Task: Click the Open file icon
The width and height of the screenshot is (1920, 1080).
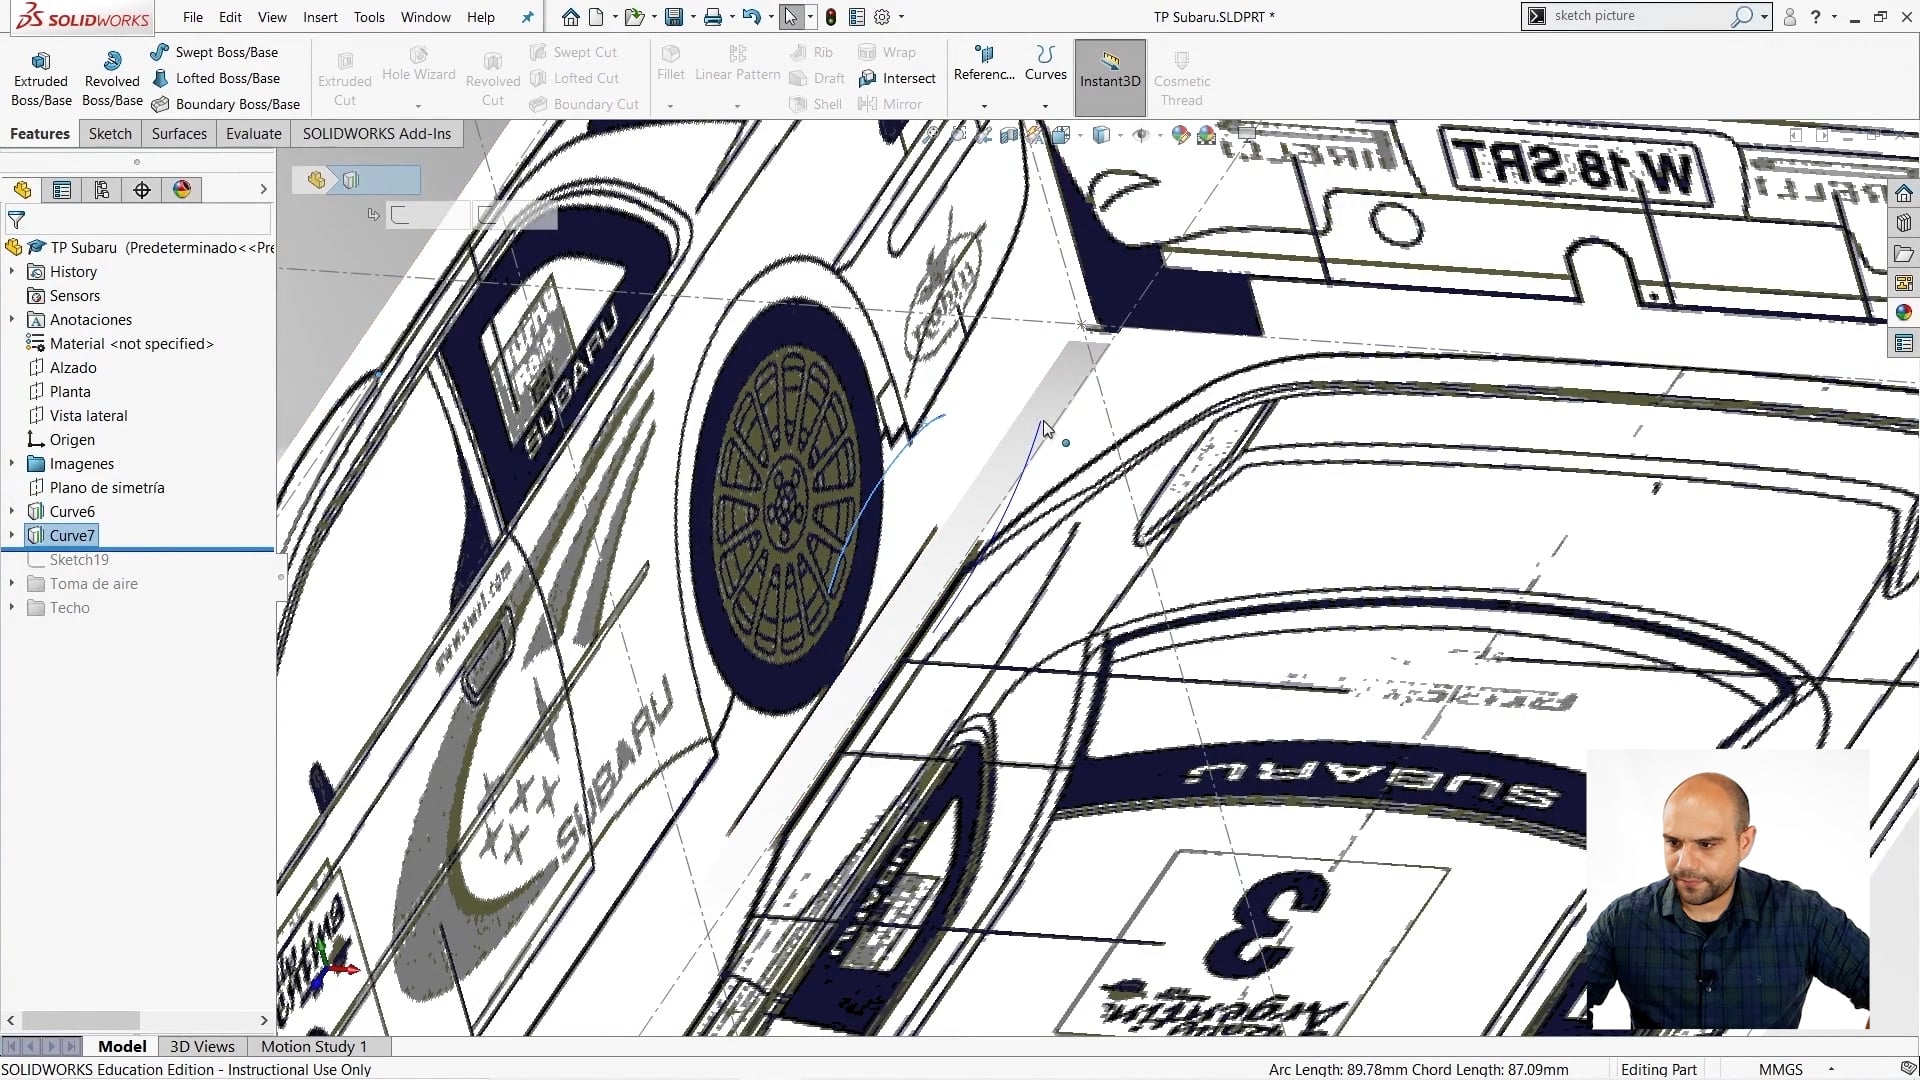Action: point(633,17)
